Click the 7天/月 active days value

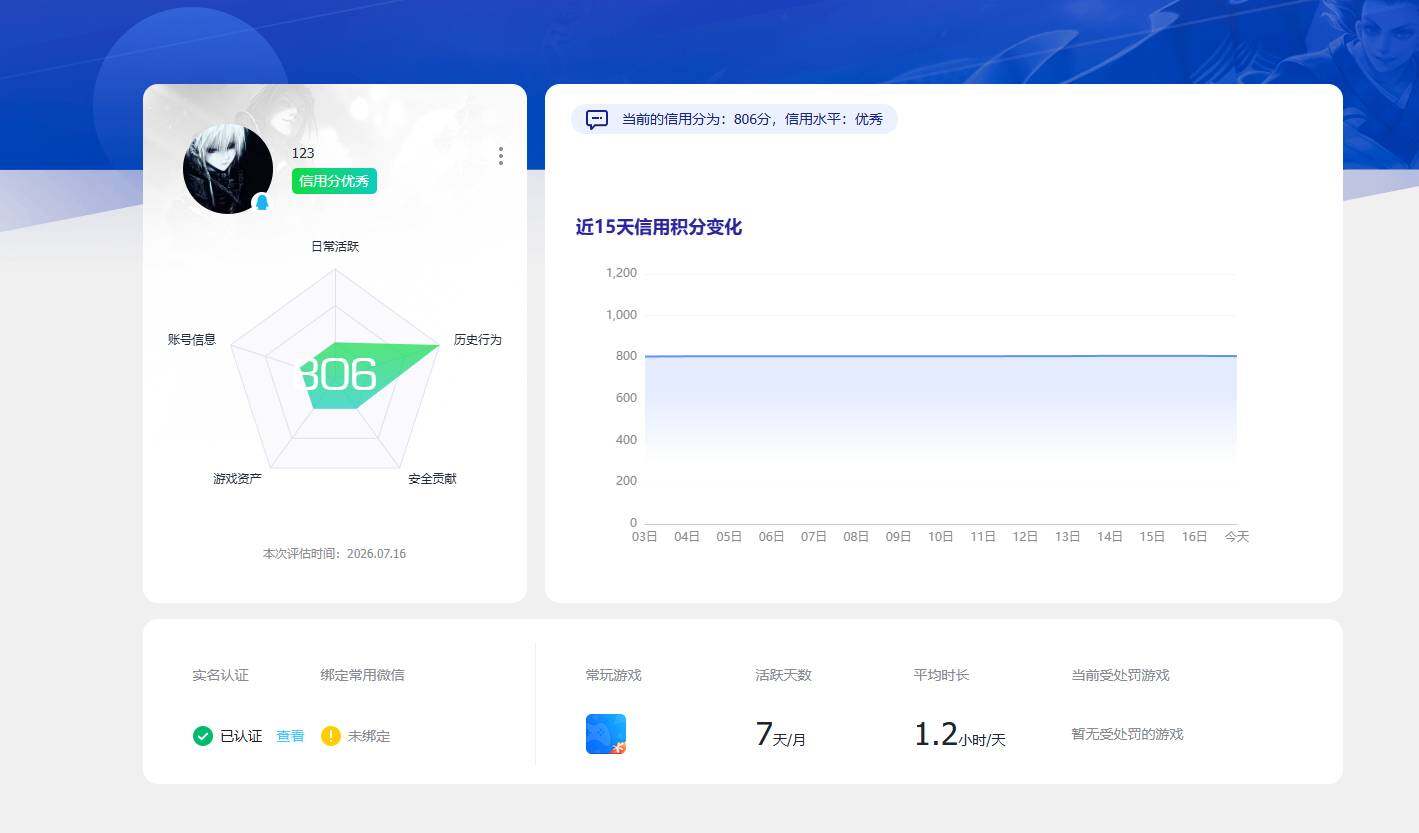click(x=781, y=735)
